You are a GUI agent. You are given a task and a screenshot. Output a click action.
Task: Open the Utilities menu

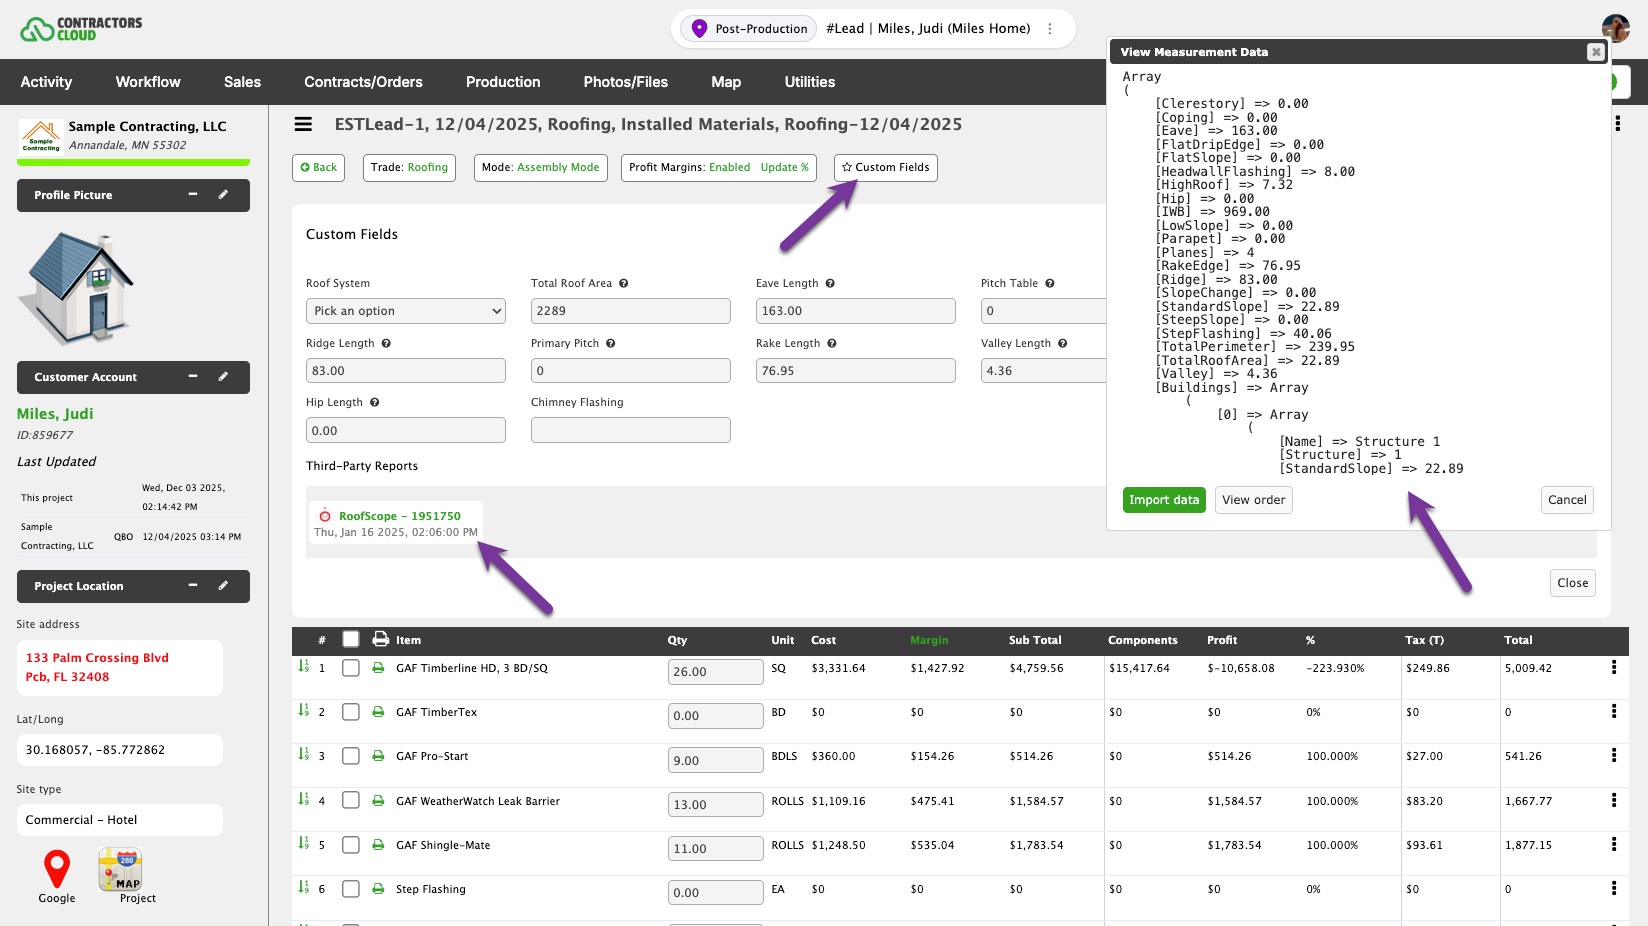810,82
